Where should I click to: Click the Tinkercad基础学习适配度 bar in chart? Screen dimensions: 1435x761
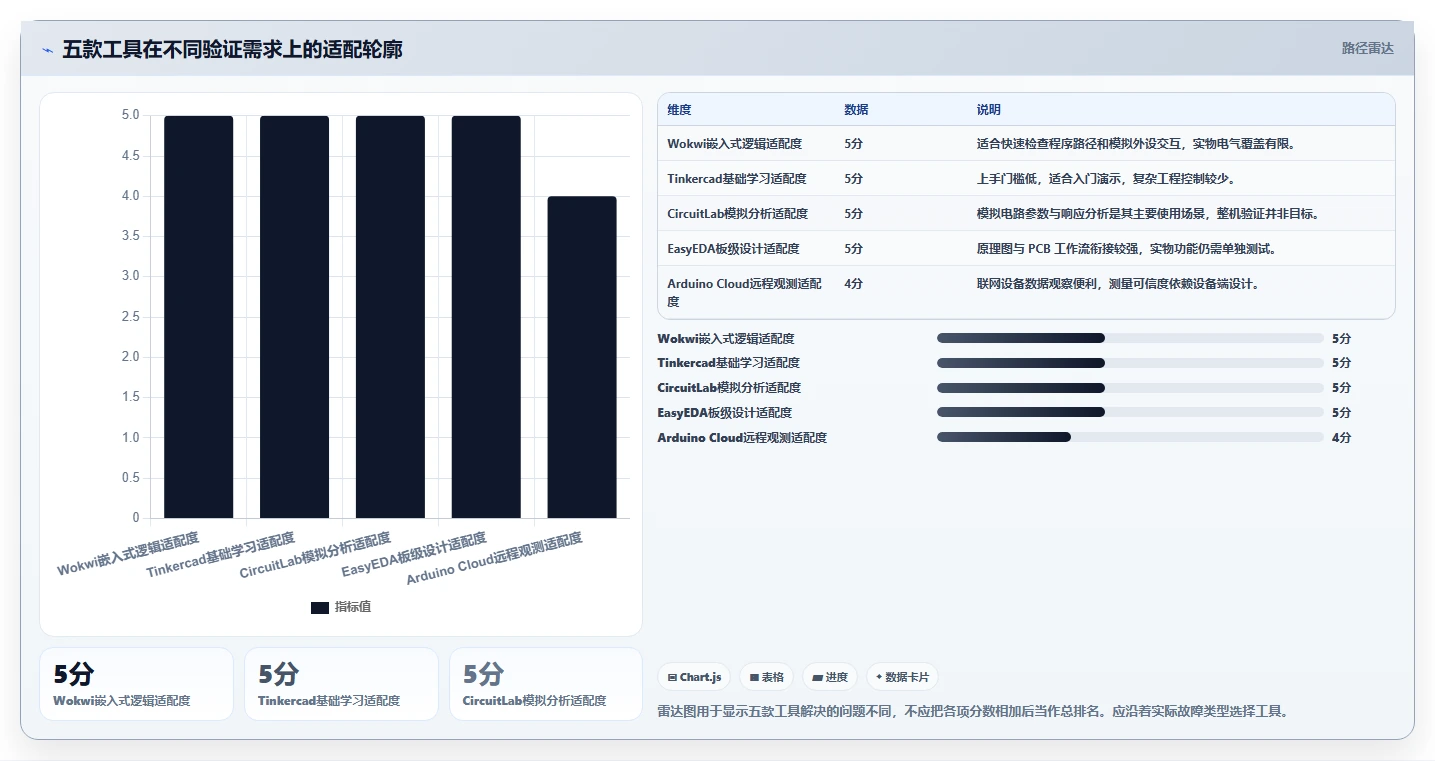(295, 317)
